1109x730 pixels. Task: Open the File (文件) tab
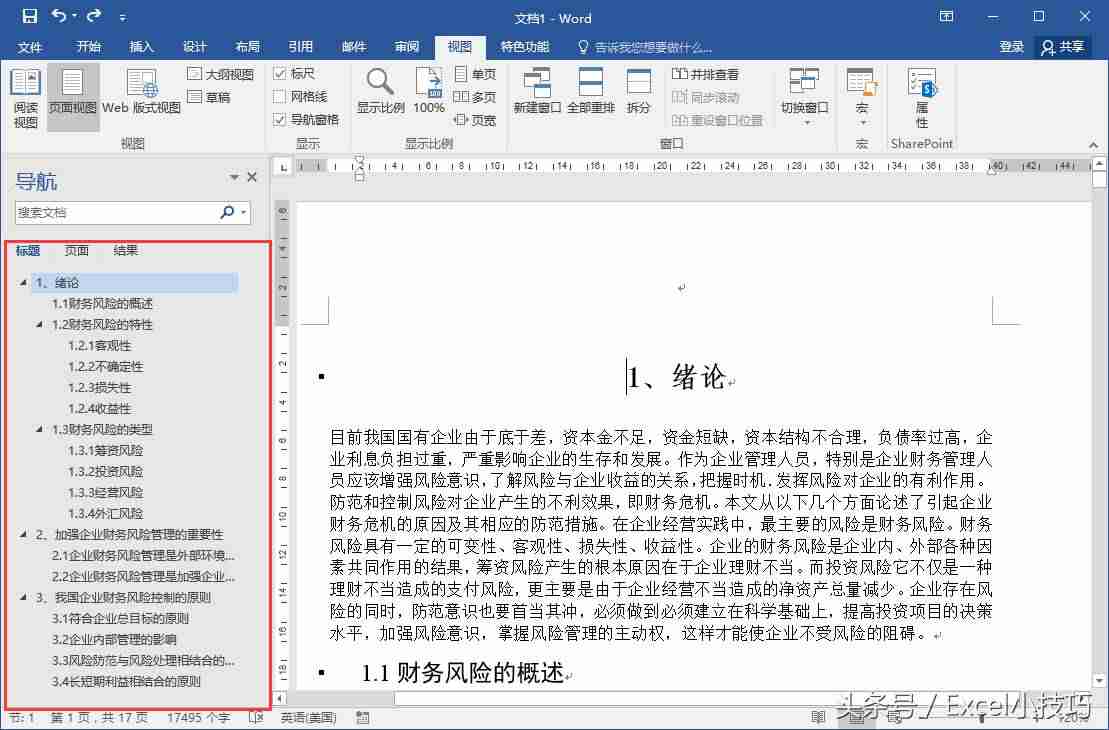pos(30,47)
